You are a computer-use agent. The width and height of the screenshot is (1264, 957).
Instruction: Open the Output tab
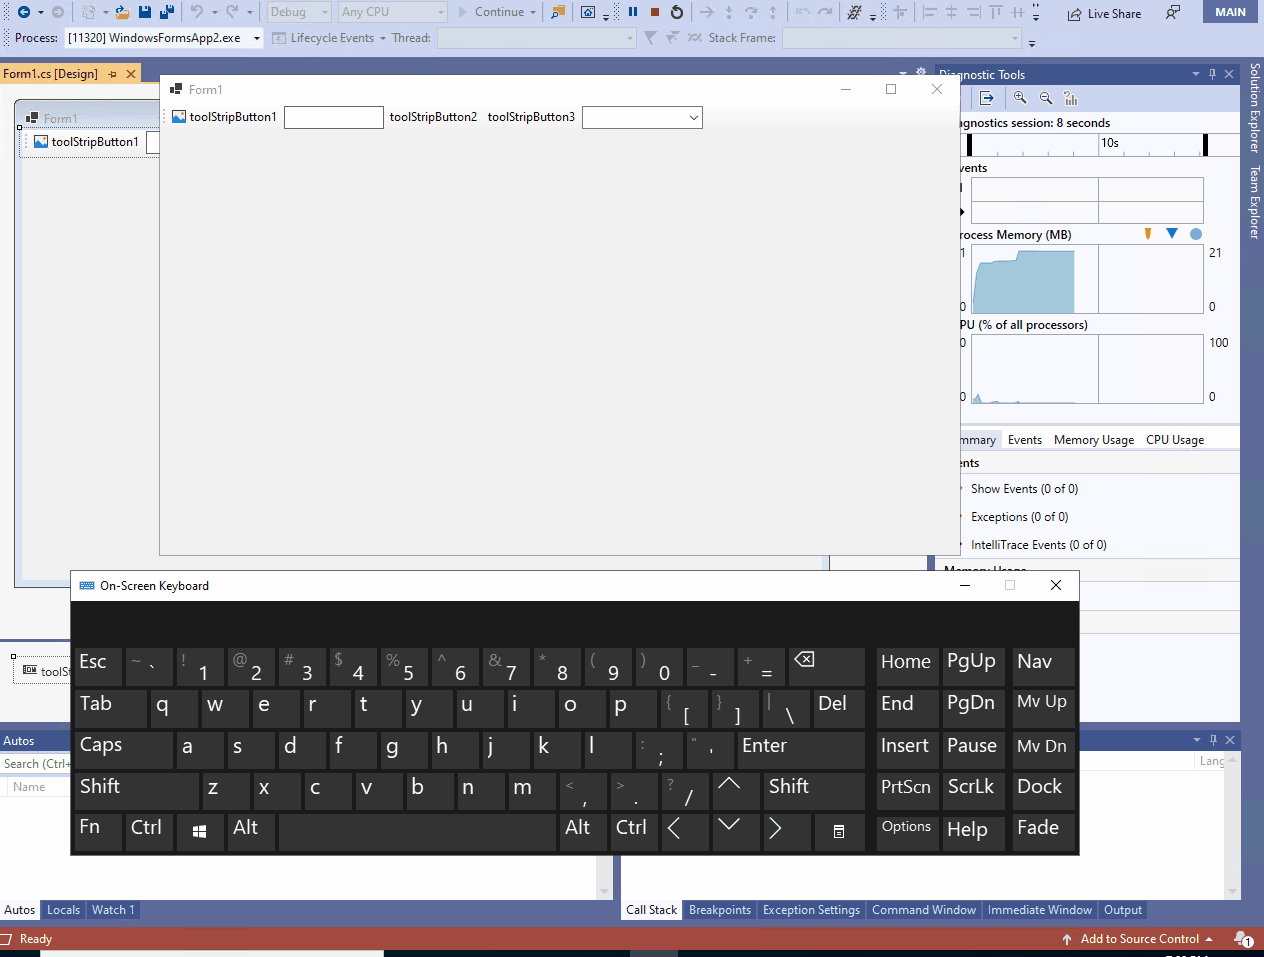(x=1122, y=910)
